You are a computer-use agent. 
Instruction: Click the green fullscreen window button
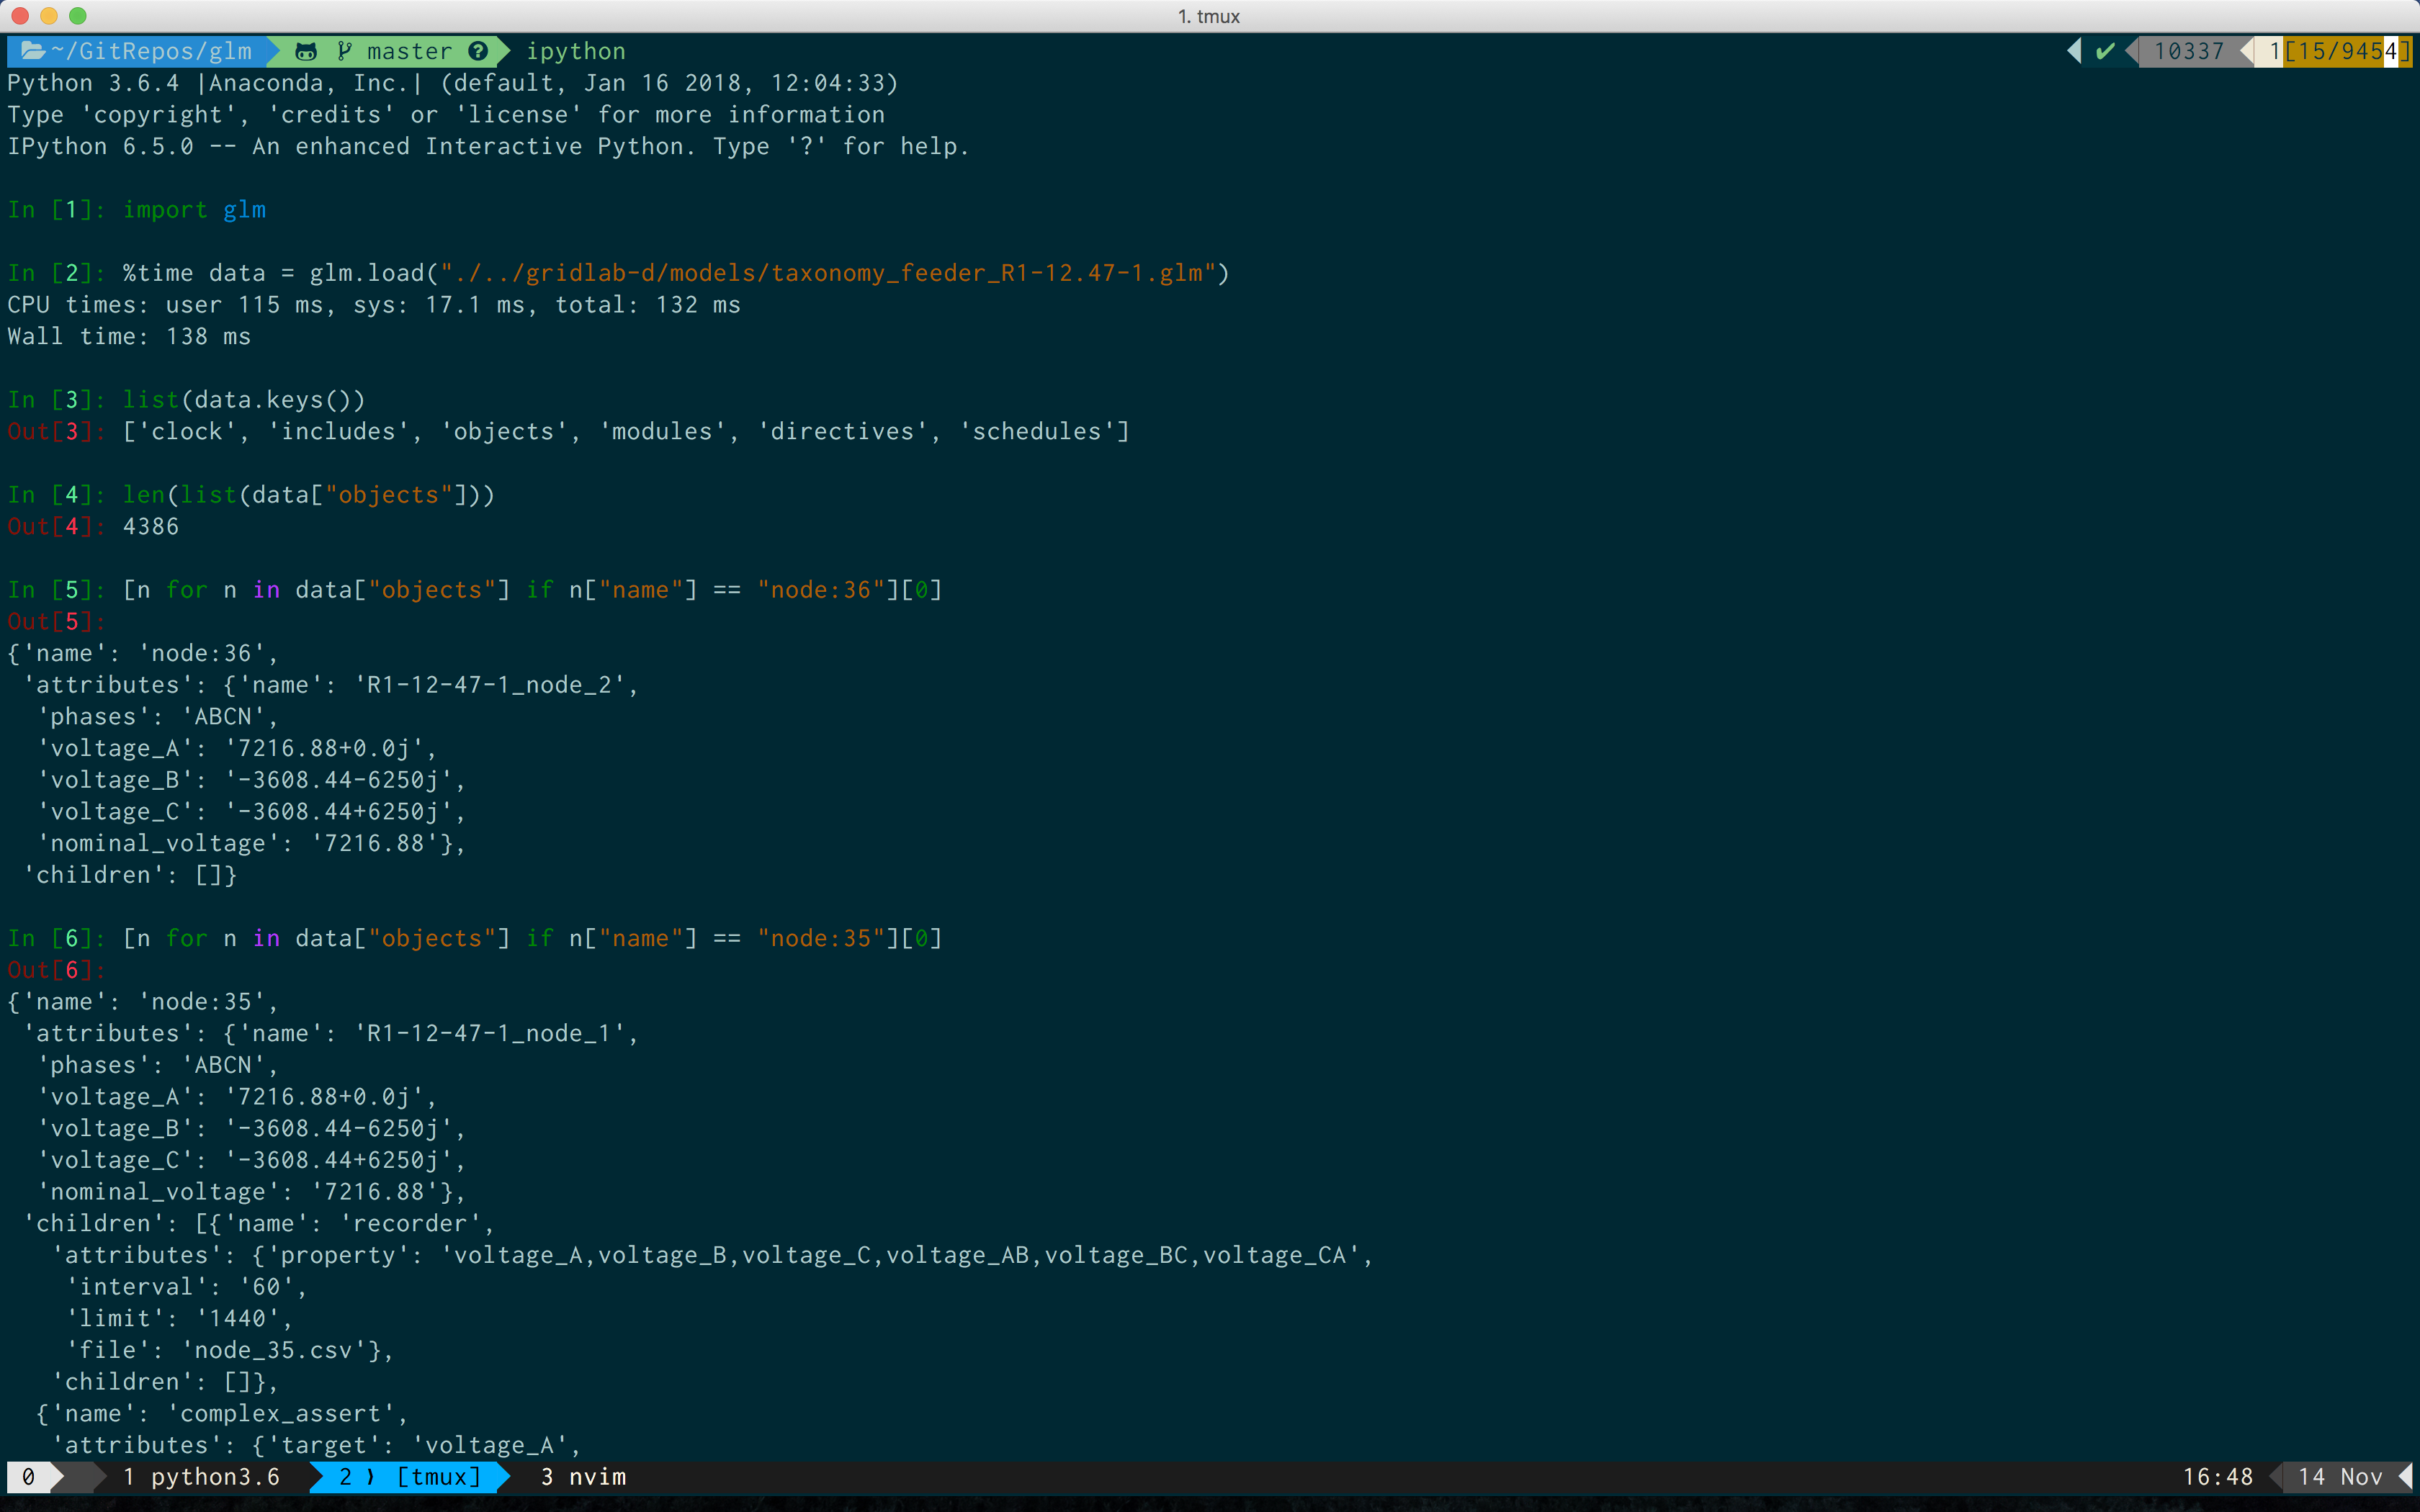click(78, 16)
